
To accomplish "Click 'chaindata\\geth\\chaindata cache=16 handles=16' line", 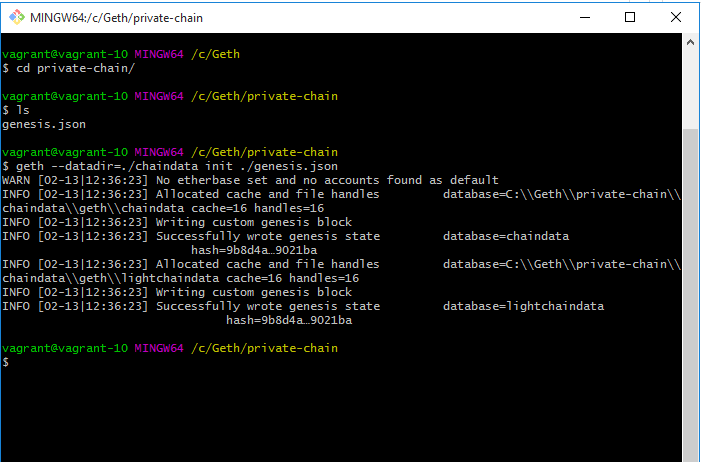I will pyautogui.click(x=163, y=208).
